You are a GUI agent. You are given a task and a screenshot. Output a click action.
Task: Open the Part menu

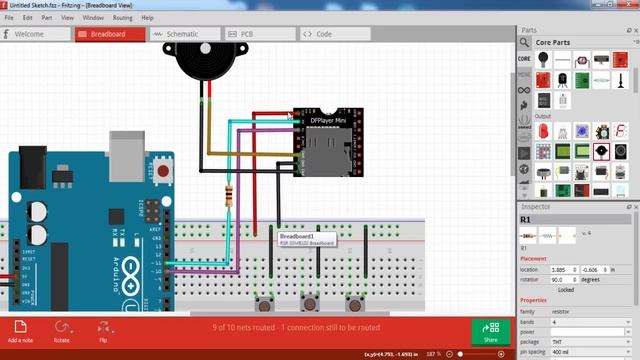tap(47, 18)
